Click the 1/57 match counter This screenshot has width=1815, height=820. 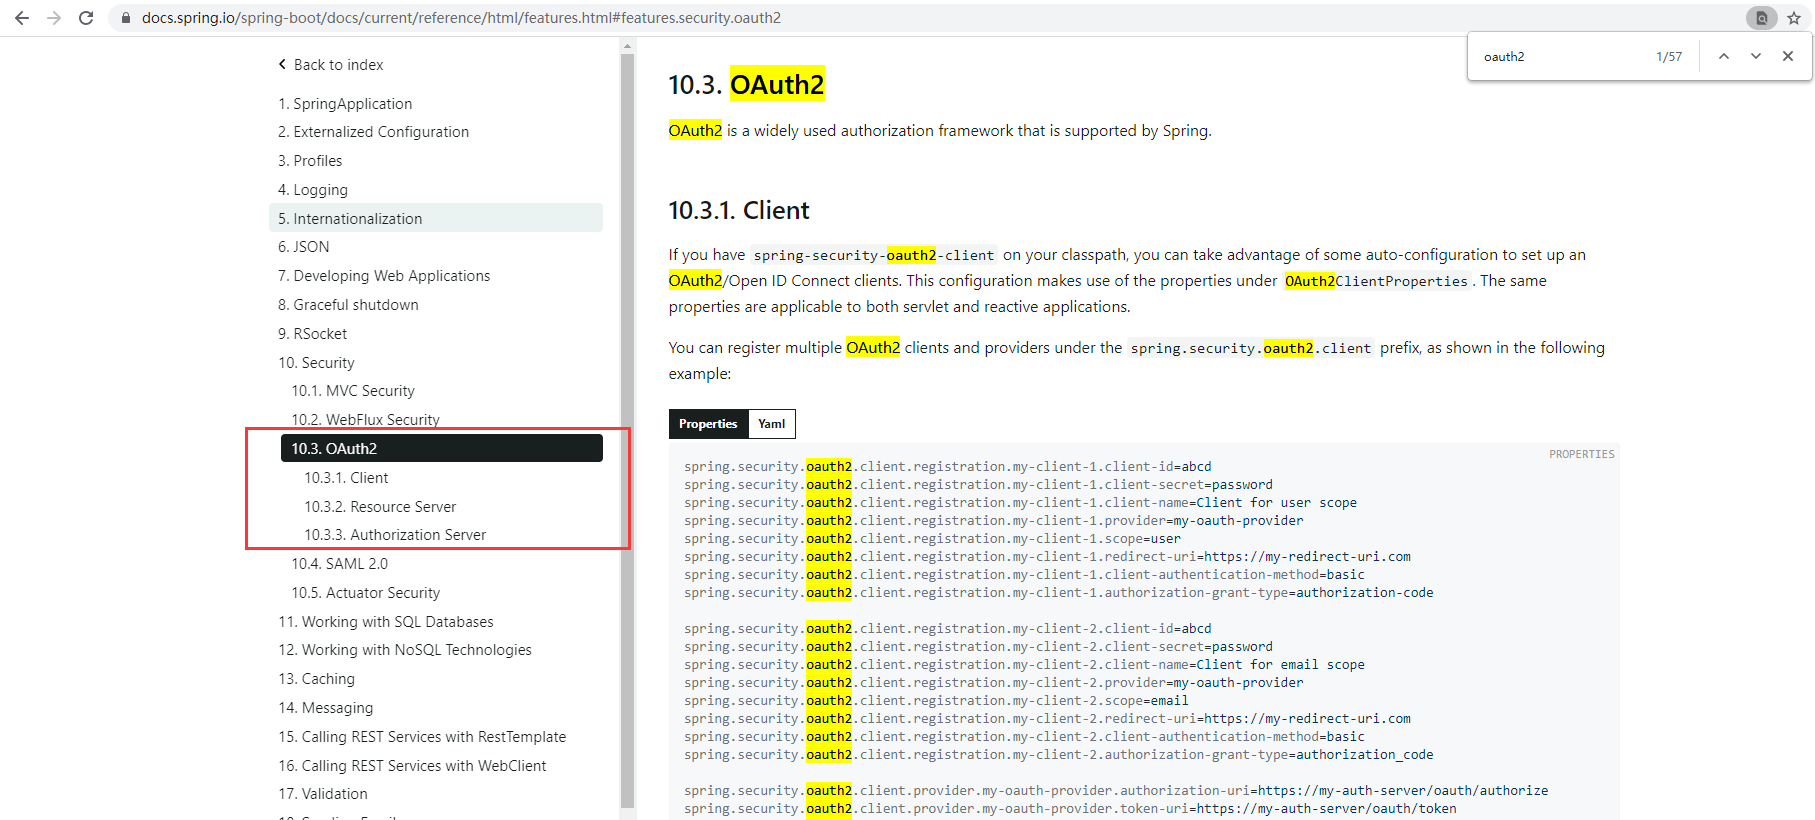coord(1669,57)
